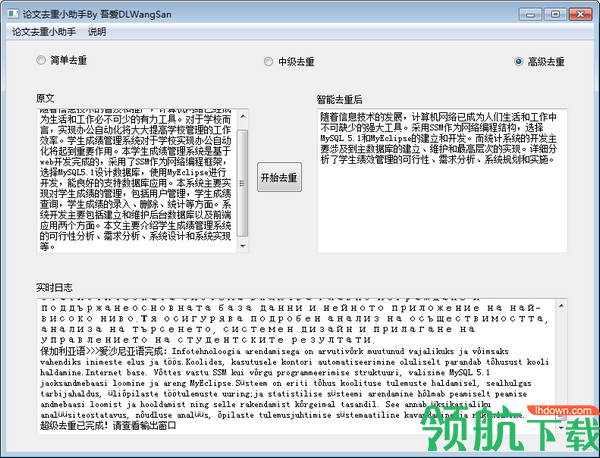
Task: Click the 原文 box scroll down arrow
Action: [x=243, y=246]
